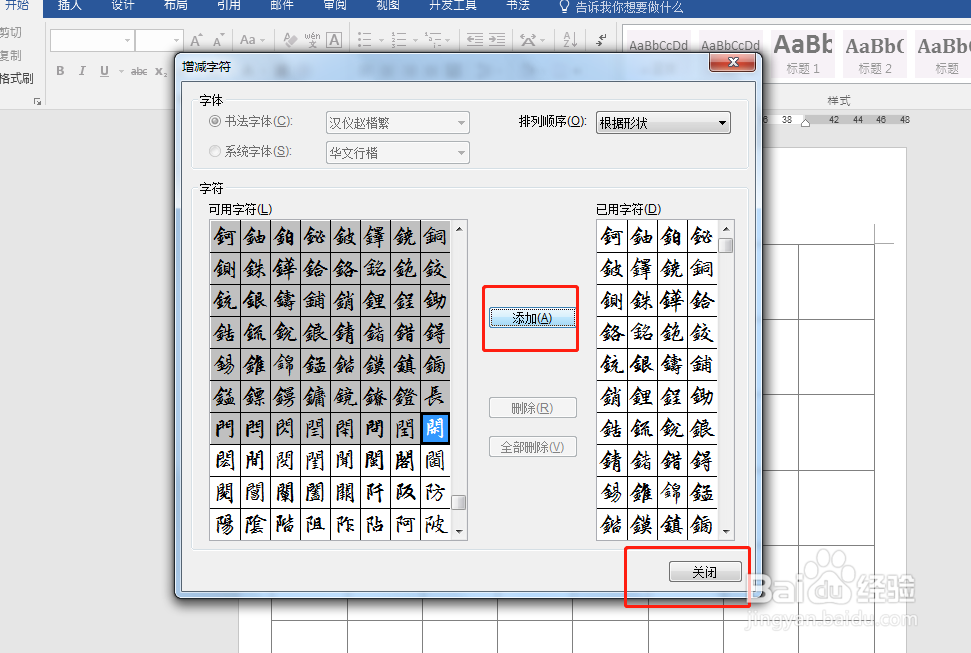Select character 陽 in the character grid
Viewport: 971px width, 653px height.
click(x=224, y=524)
